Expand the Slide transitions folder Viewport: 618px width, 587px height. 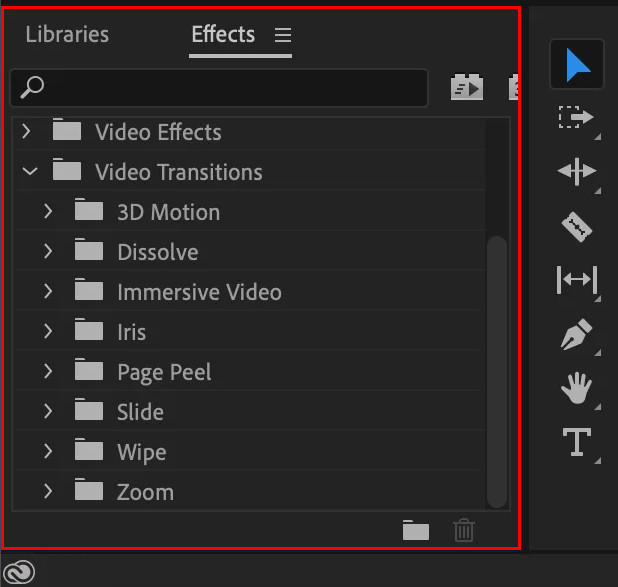pos(48,411)
